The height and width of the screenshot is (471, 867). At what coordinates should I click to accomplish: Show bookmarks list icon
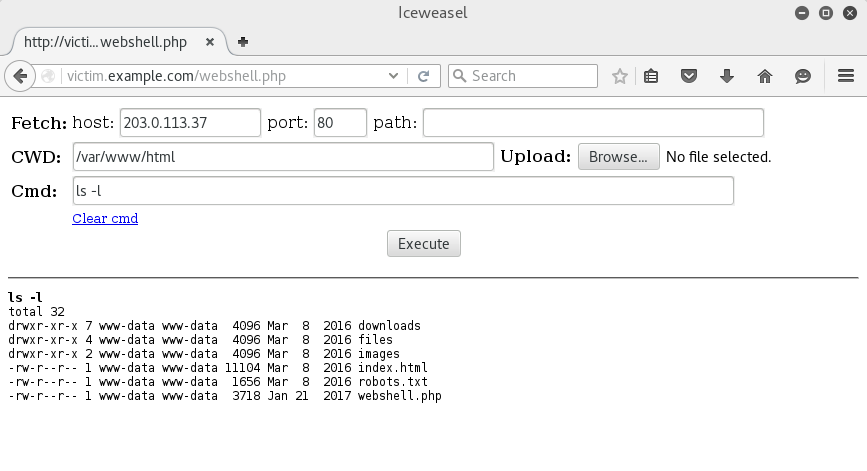pos(651,76)
